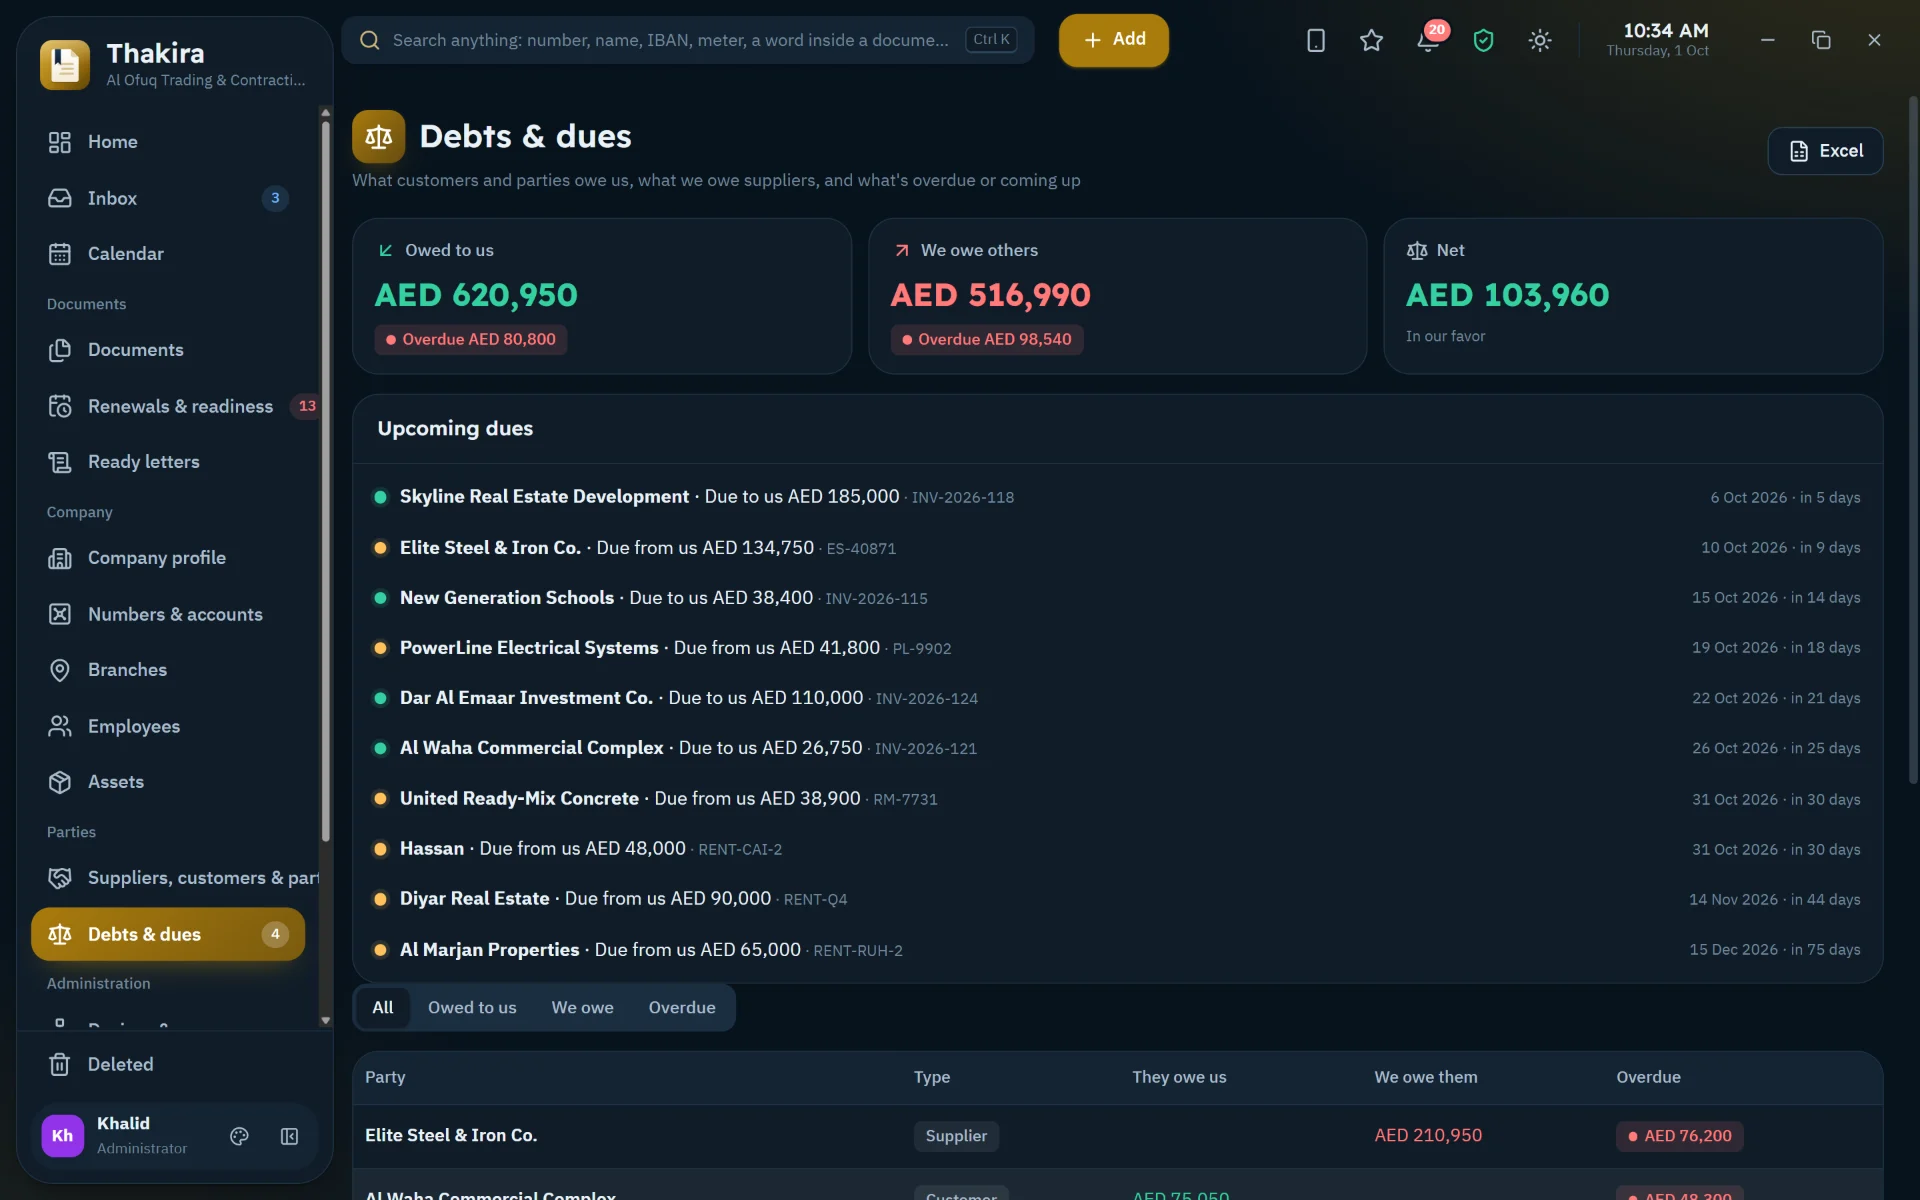
Task: Open Deleted items trash
Action: (168, 1064)
